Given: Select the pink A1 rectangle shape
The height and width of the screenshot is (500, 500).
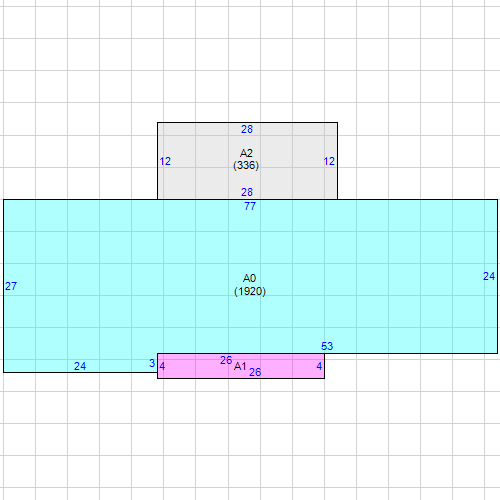Looking at the screenshot, I should (241, 366).
